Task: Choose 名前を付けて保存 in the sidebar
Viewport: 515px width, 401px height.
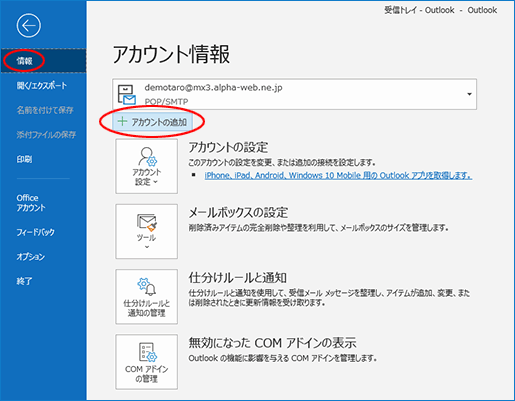Action: click(x=45, y=110)
